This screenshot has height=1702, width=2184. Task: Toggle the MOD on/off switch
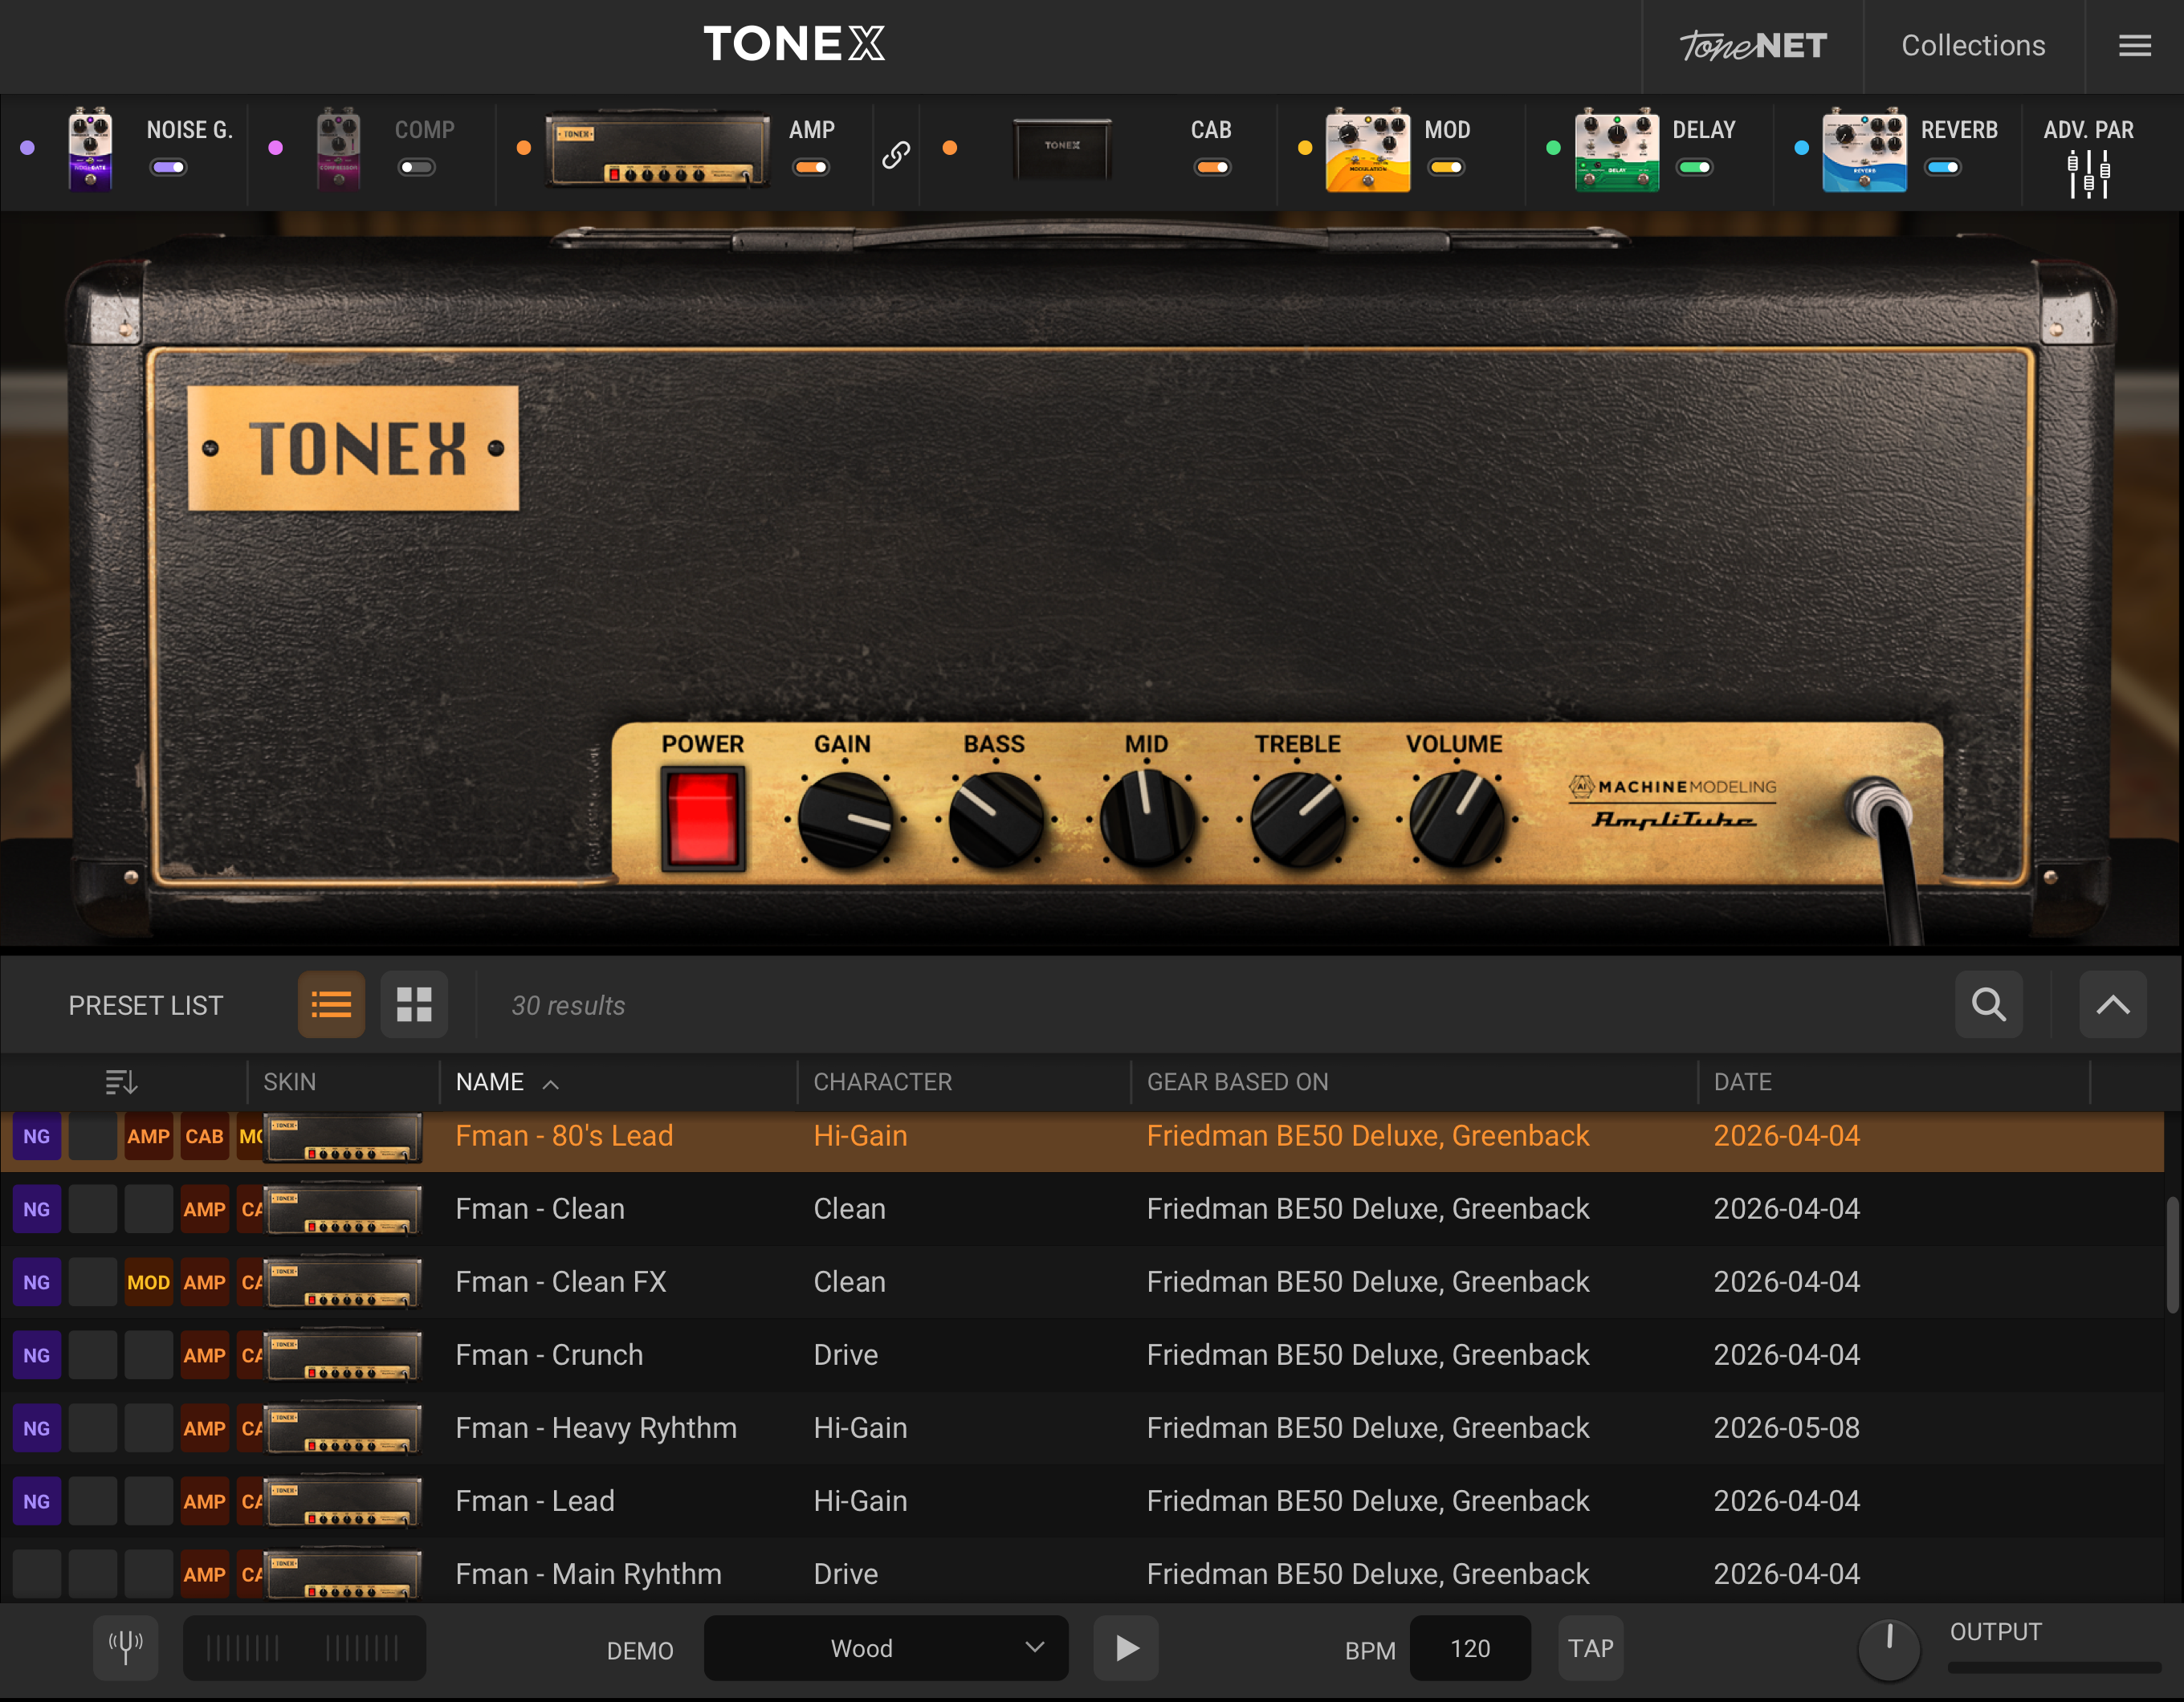coord(1445,167)
